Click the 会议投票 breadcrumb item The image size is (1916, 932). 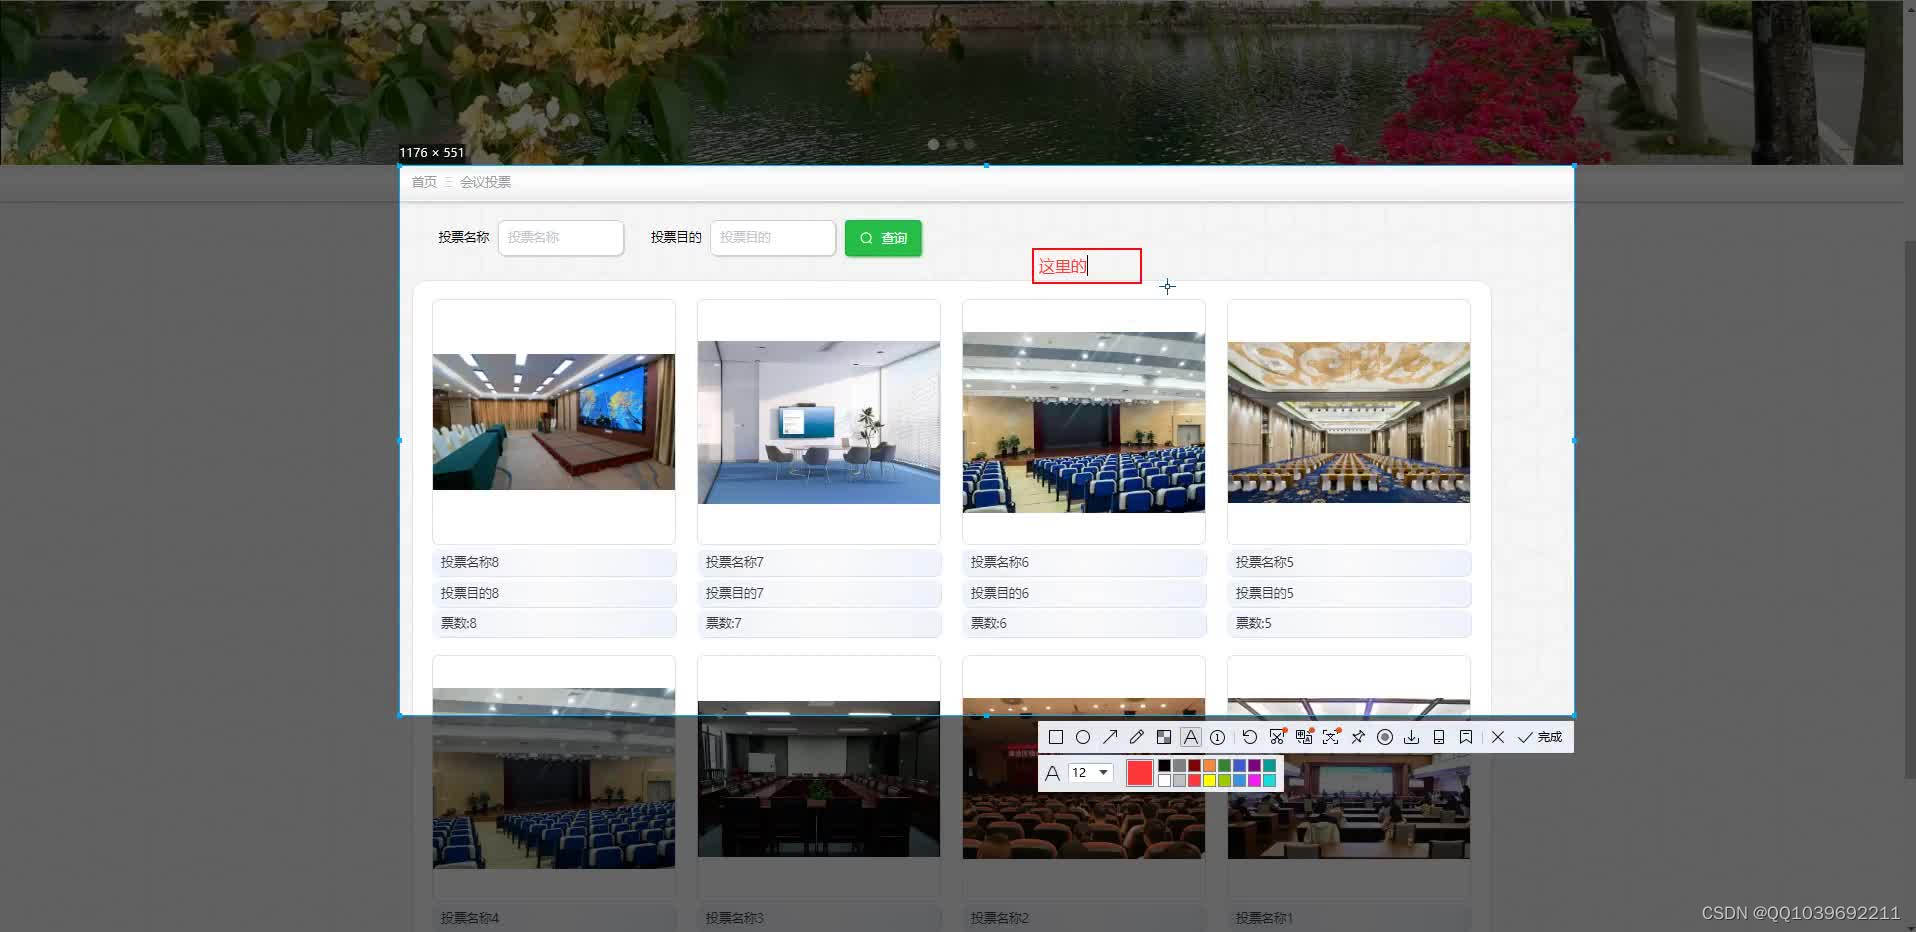pyautogui.click(x=486, y=182)
